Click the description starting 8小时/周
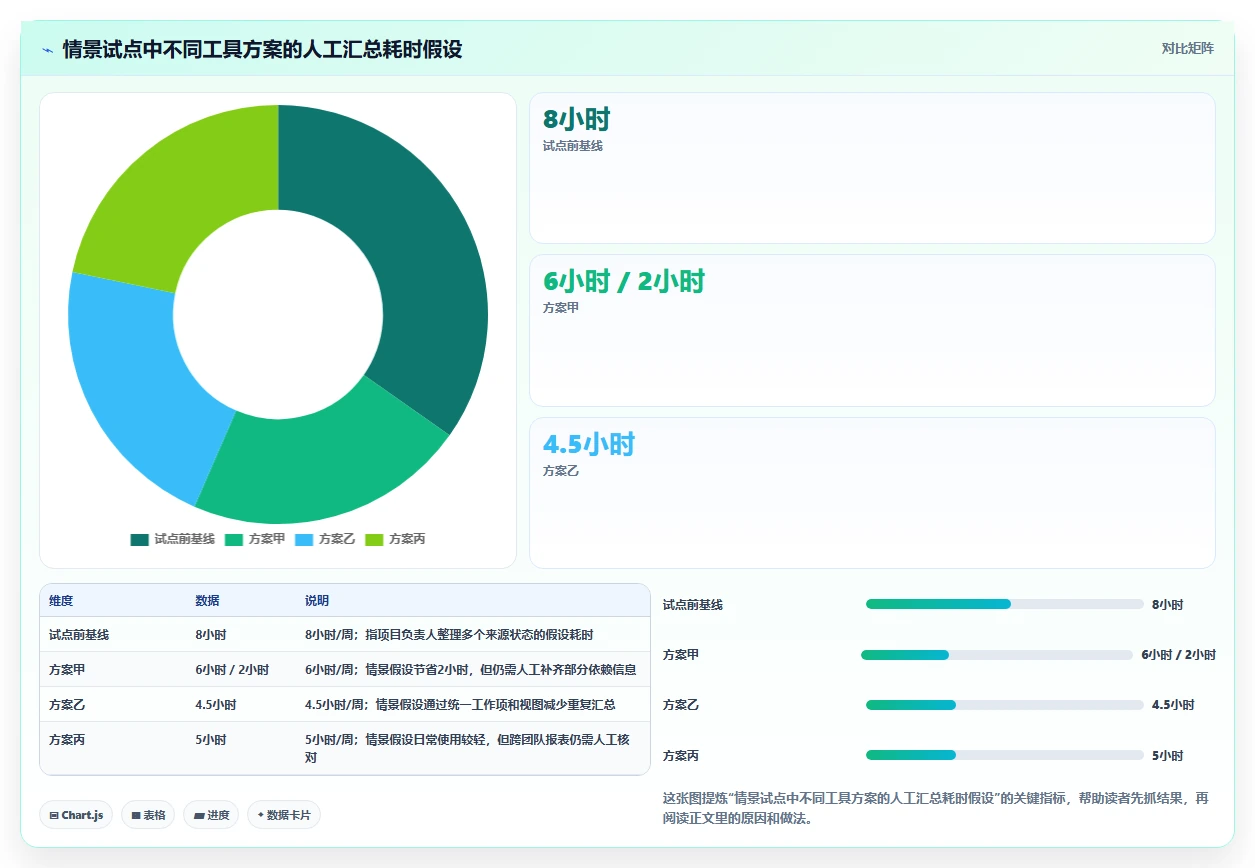 coord(449,635)
